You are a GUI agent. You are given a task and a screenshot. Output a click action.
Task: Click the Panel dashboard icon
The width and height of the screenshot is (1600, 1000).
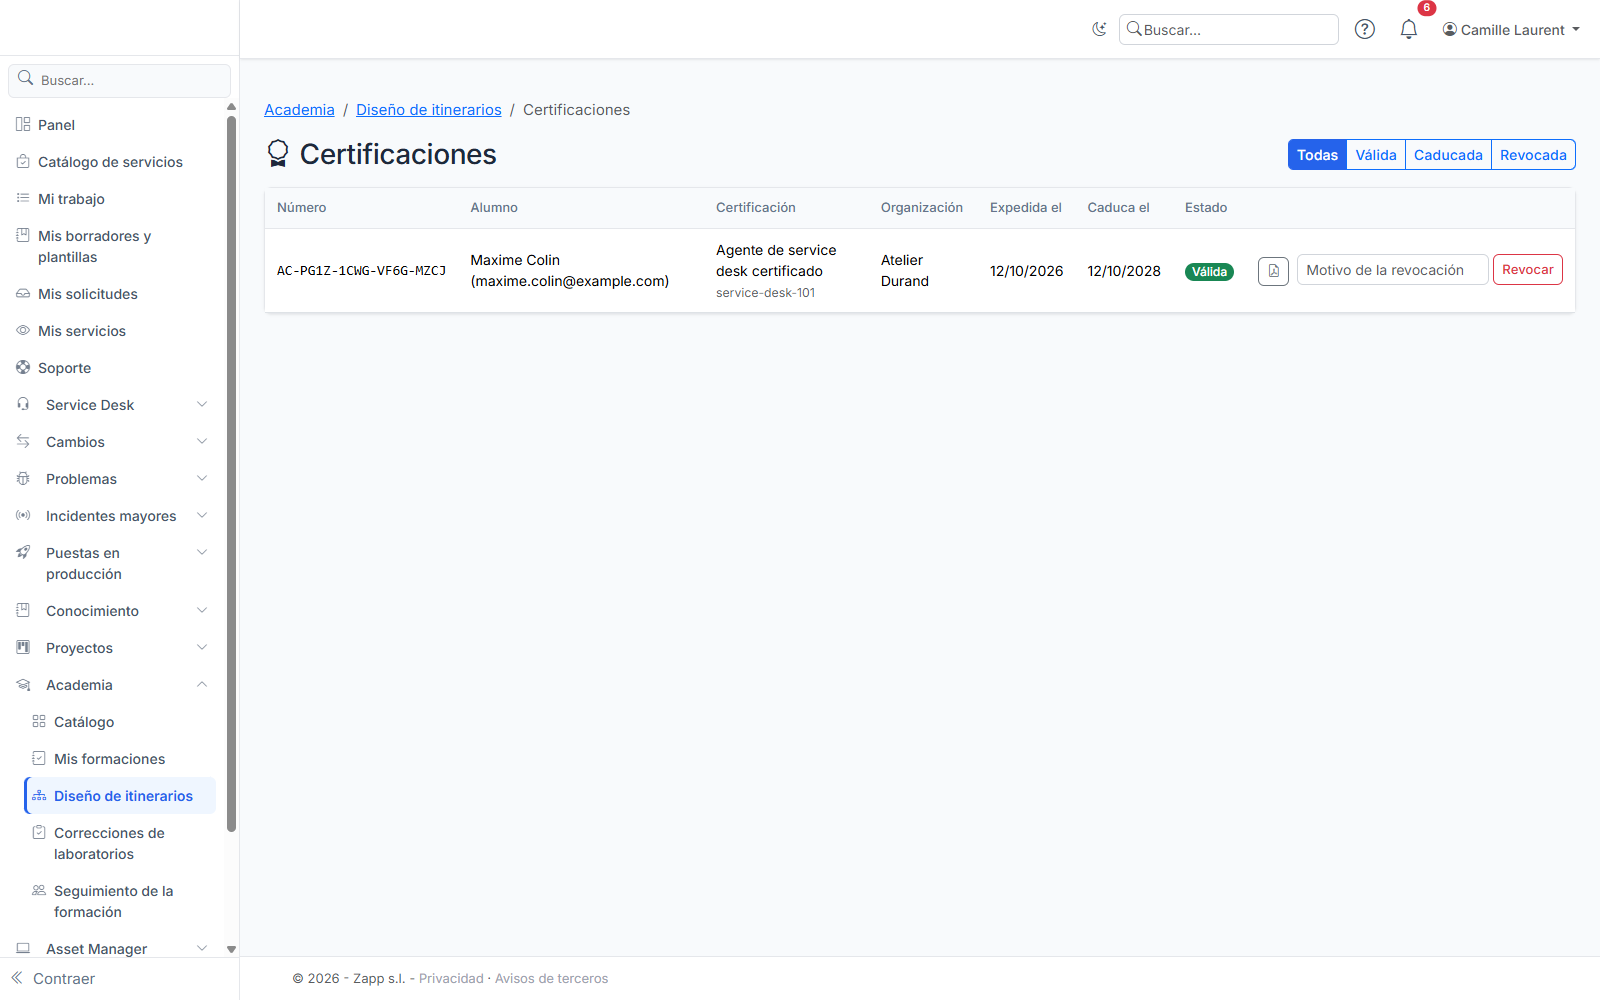click(23, 124)
